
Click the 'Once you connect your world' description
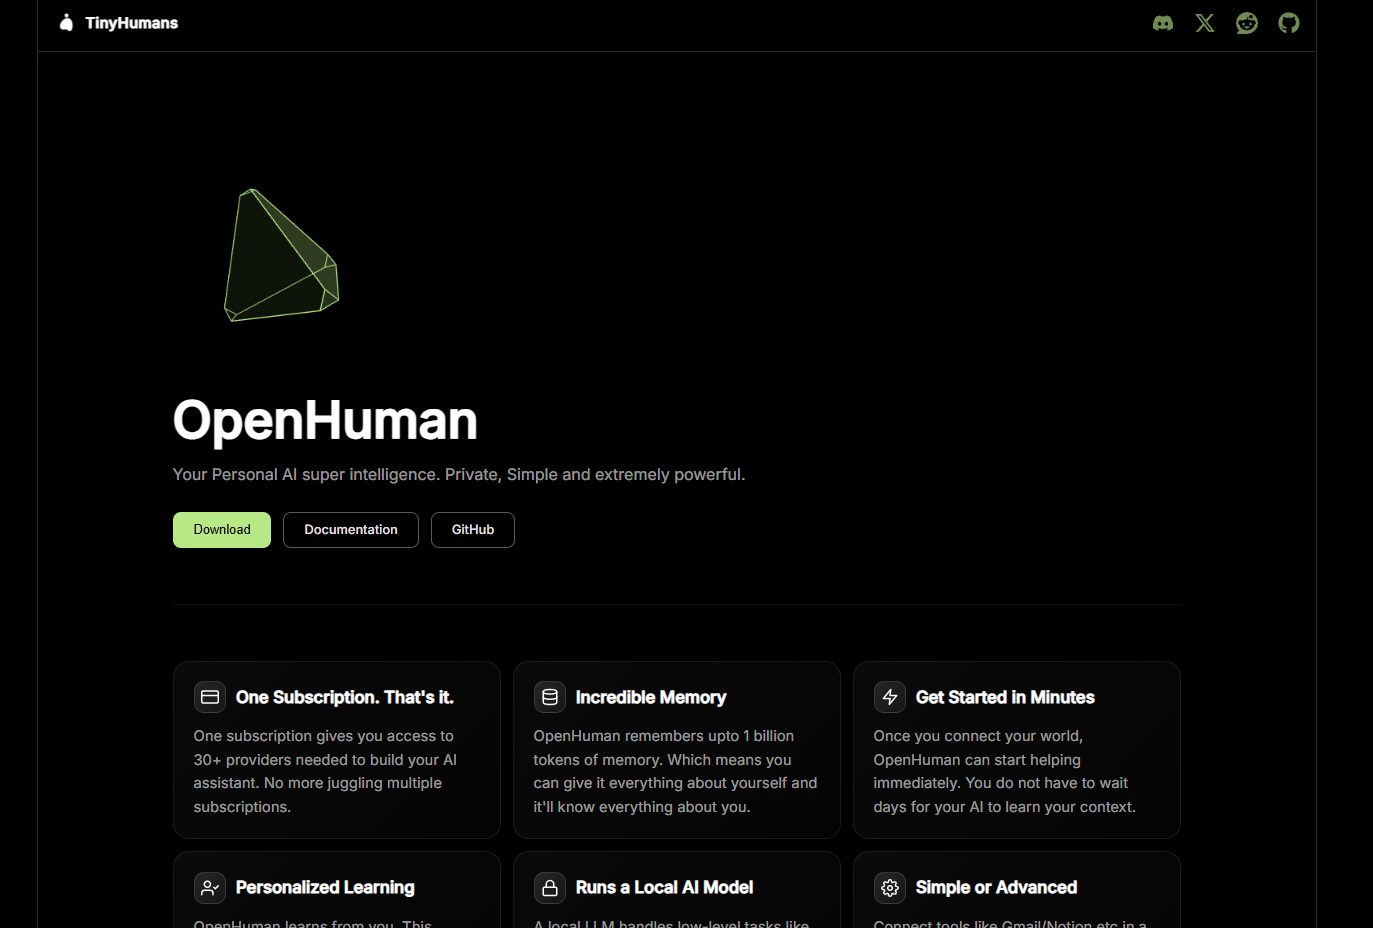coord(1005,771)
